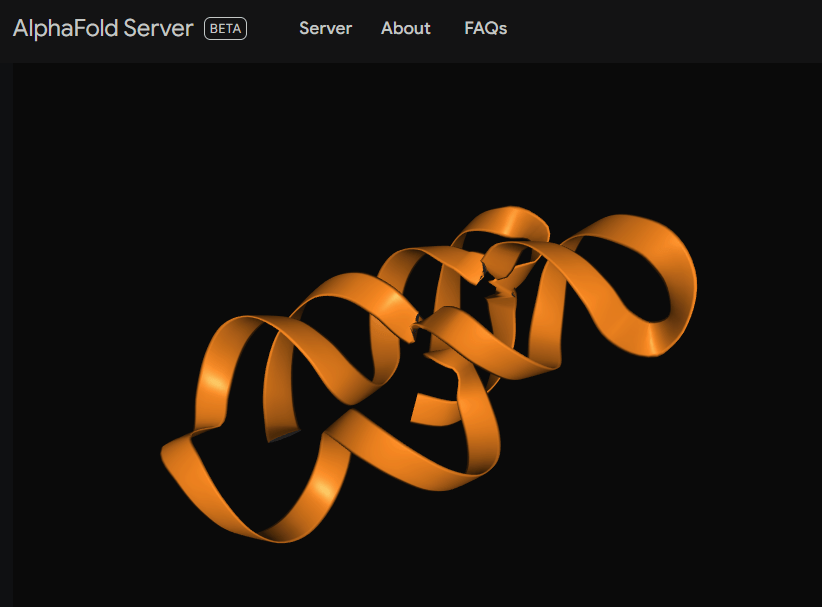Click the AlphaFold Server logo title
This screenshot has height=607, width=822.
102,28
